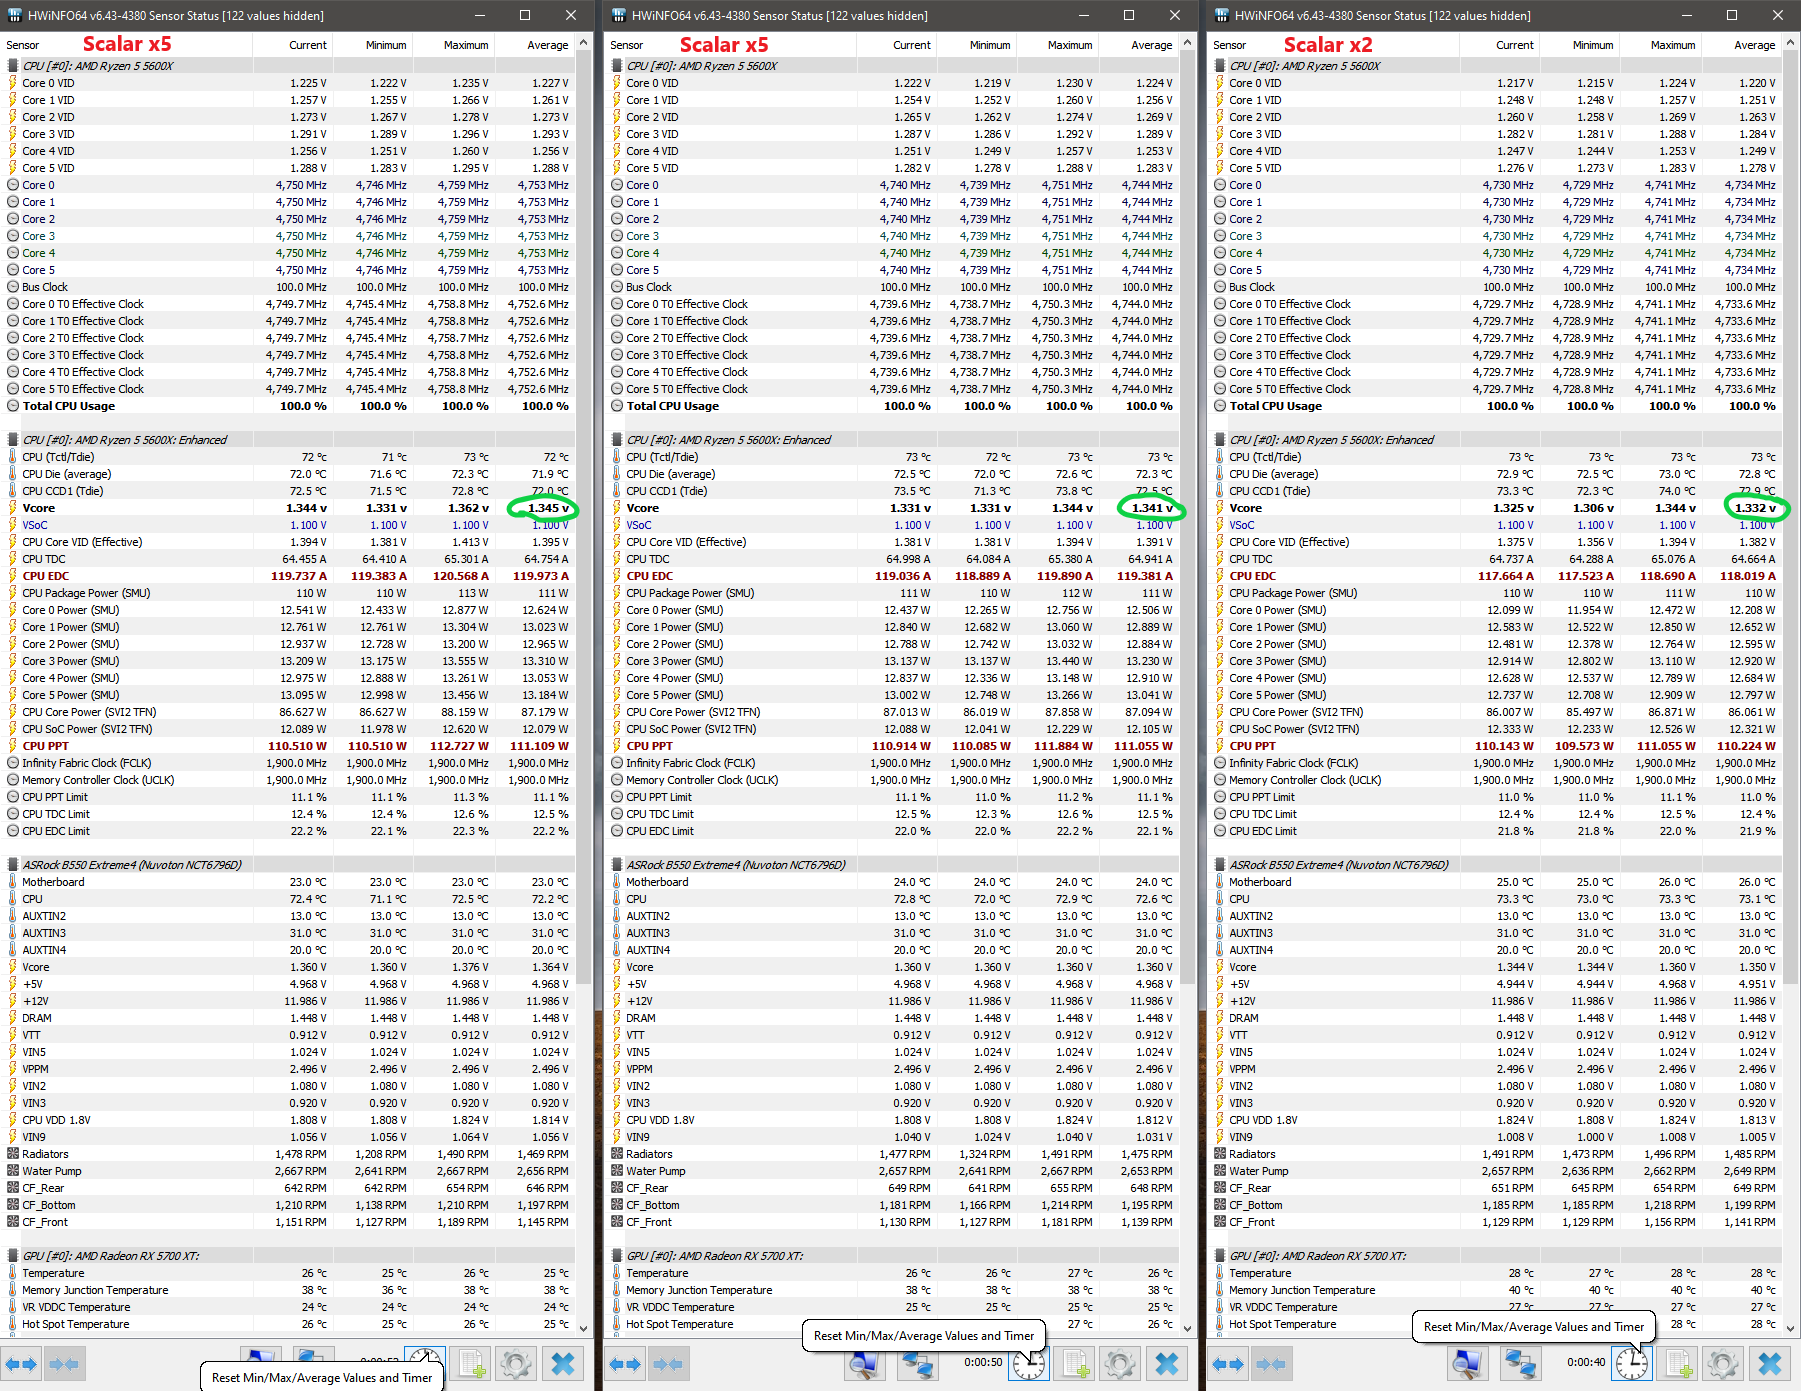This screenshot has height=1391, width=1801.
Task: Select Hot Spot Temperature row in right window
Action: coord(1496,1324)
